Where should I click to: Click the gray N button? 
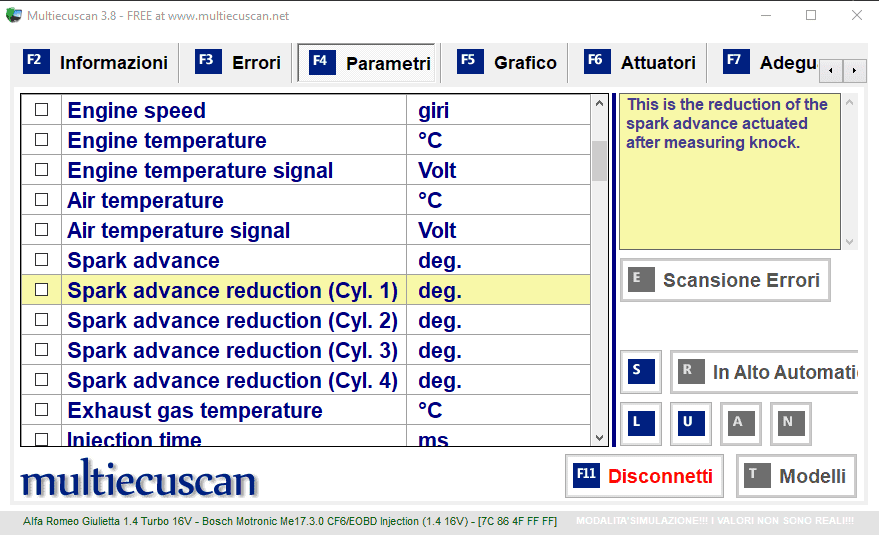click(790, 423)
